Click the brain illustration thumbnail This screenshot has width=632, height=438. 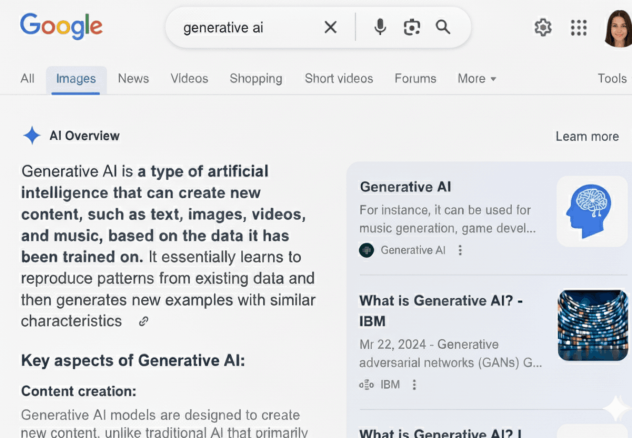pos(592,211)
